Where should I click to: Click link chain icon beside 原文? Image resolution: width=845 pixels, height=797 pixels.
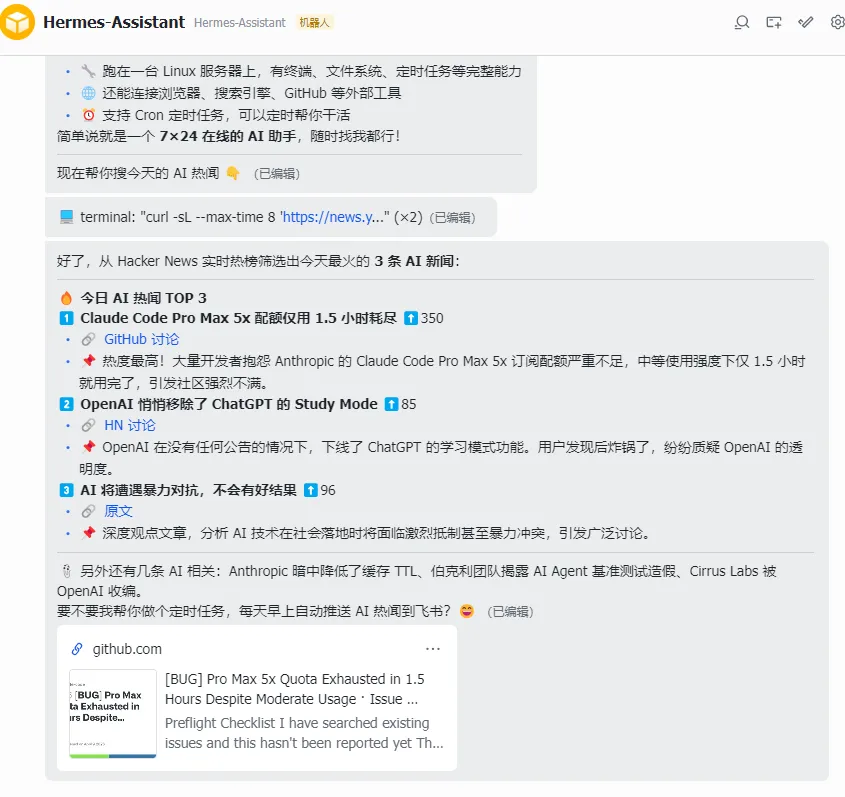pyautogui.click(x=88, y=511)
